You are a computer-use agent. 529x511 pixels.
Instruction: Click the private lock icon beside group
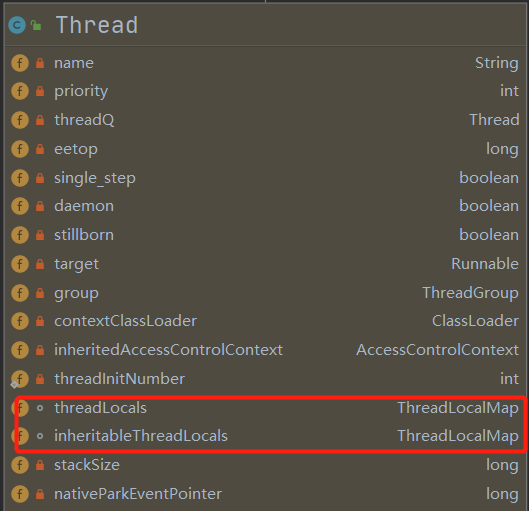(40, 293)
